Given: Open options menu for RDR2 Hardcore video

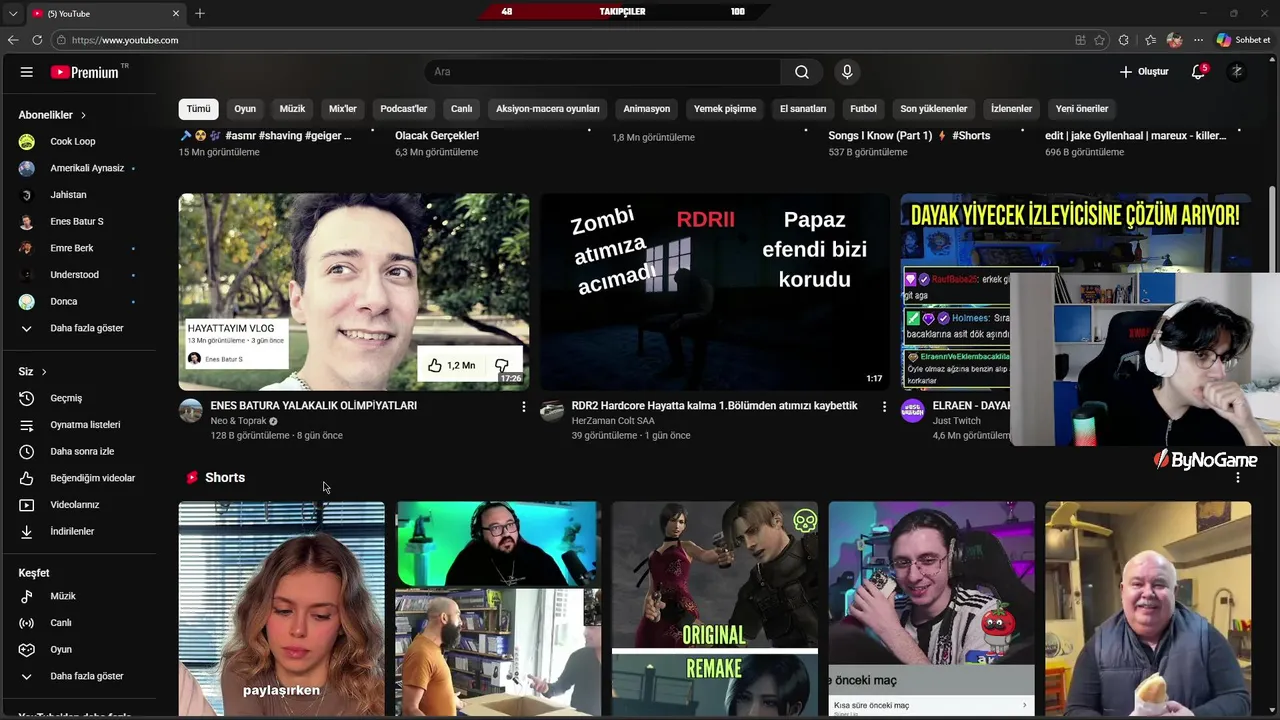Looking at the screenshot, I should pyautogui.click(x=884, y=406).
